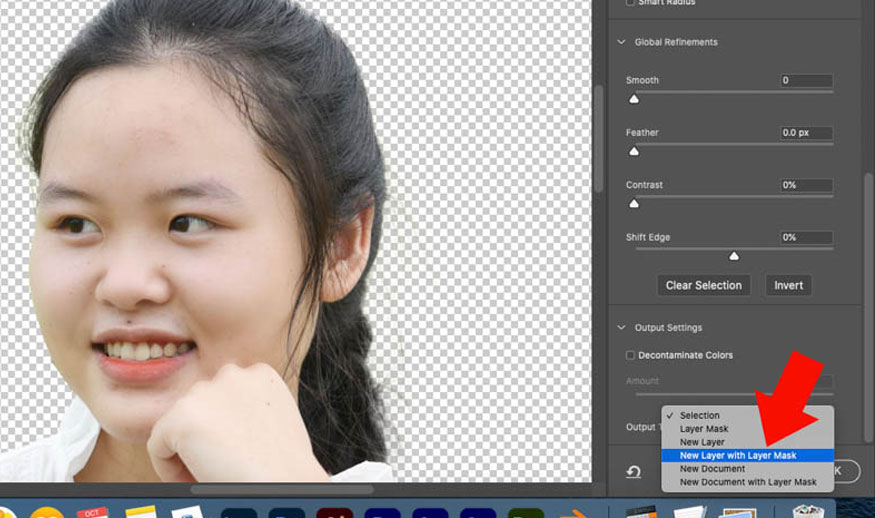Click the Shift Edge percentage field

806,237
